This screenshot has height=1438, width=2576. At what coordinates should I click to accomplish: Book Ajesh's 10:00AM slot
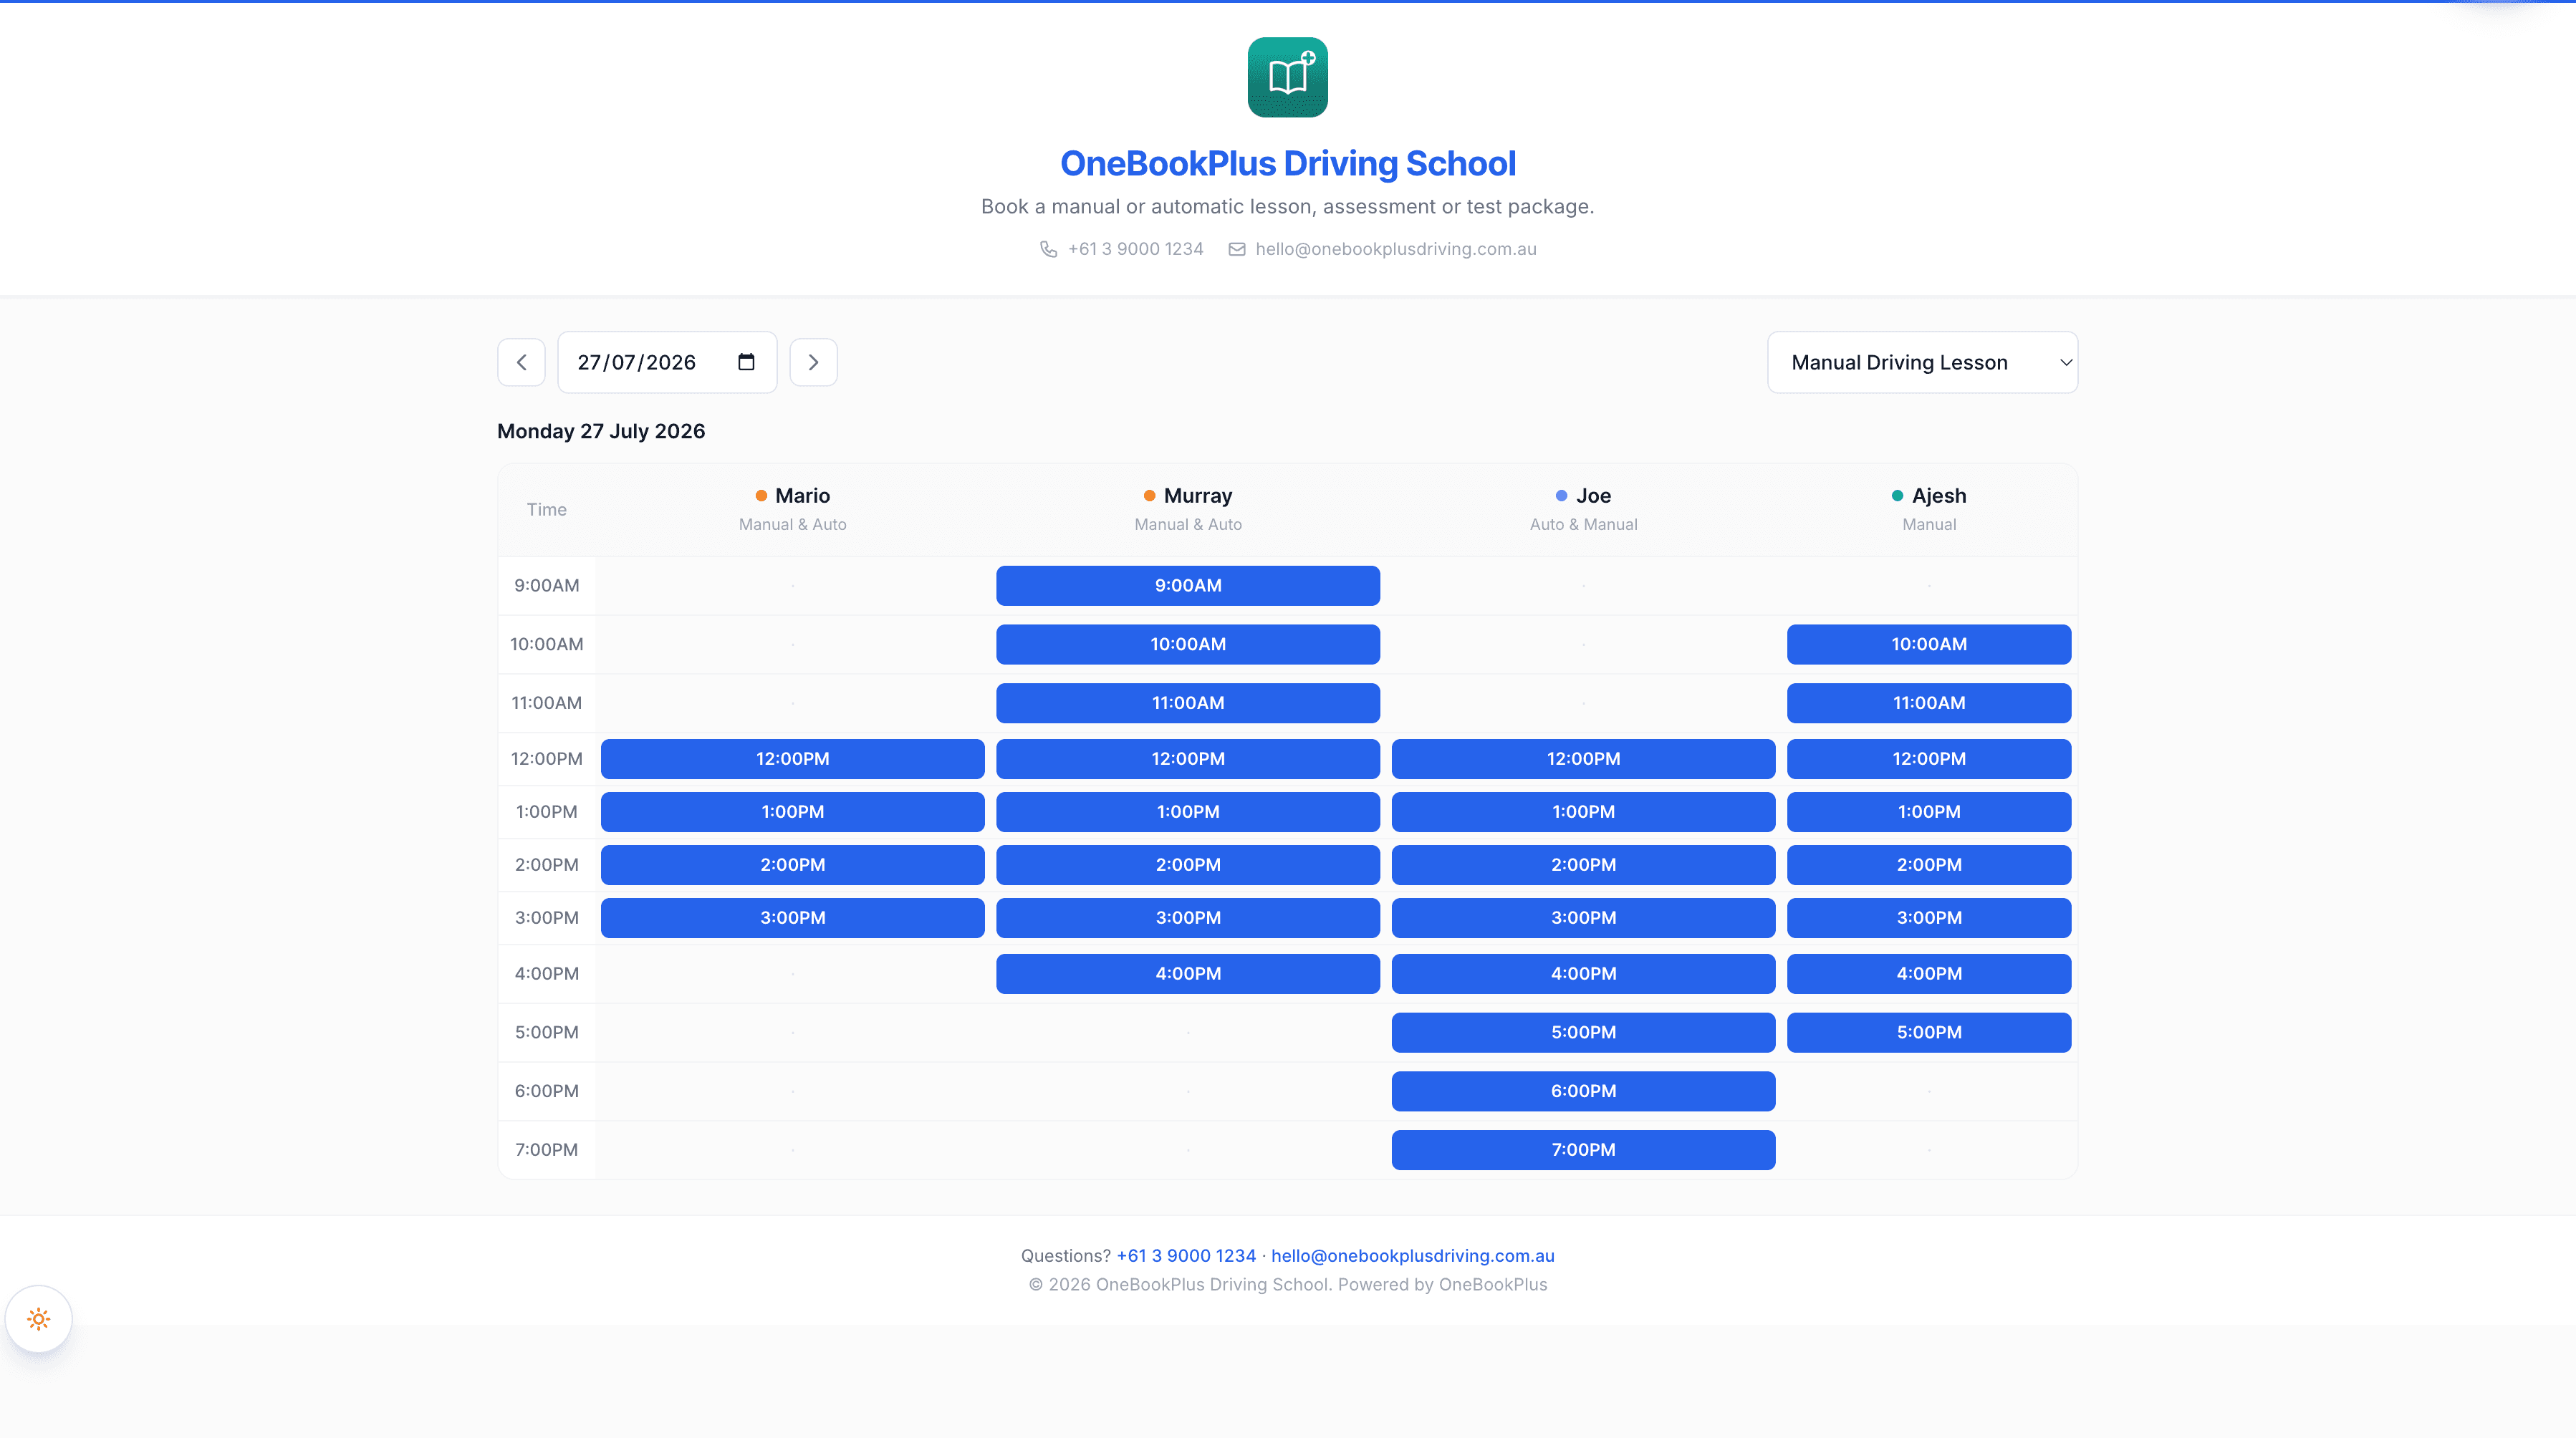click(x=1929, y=644)
